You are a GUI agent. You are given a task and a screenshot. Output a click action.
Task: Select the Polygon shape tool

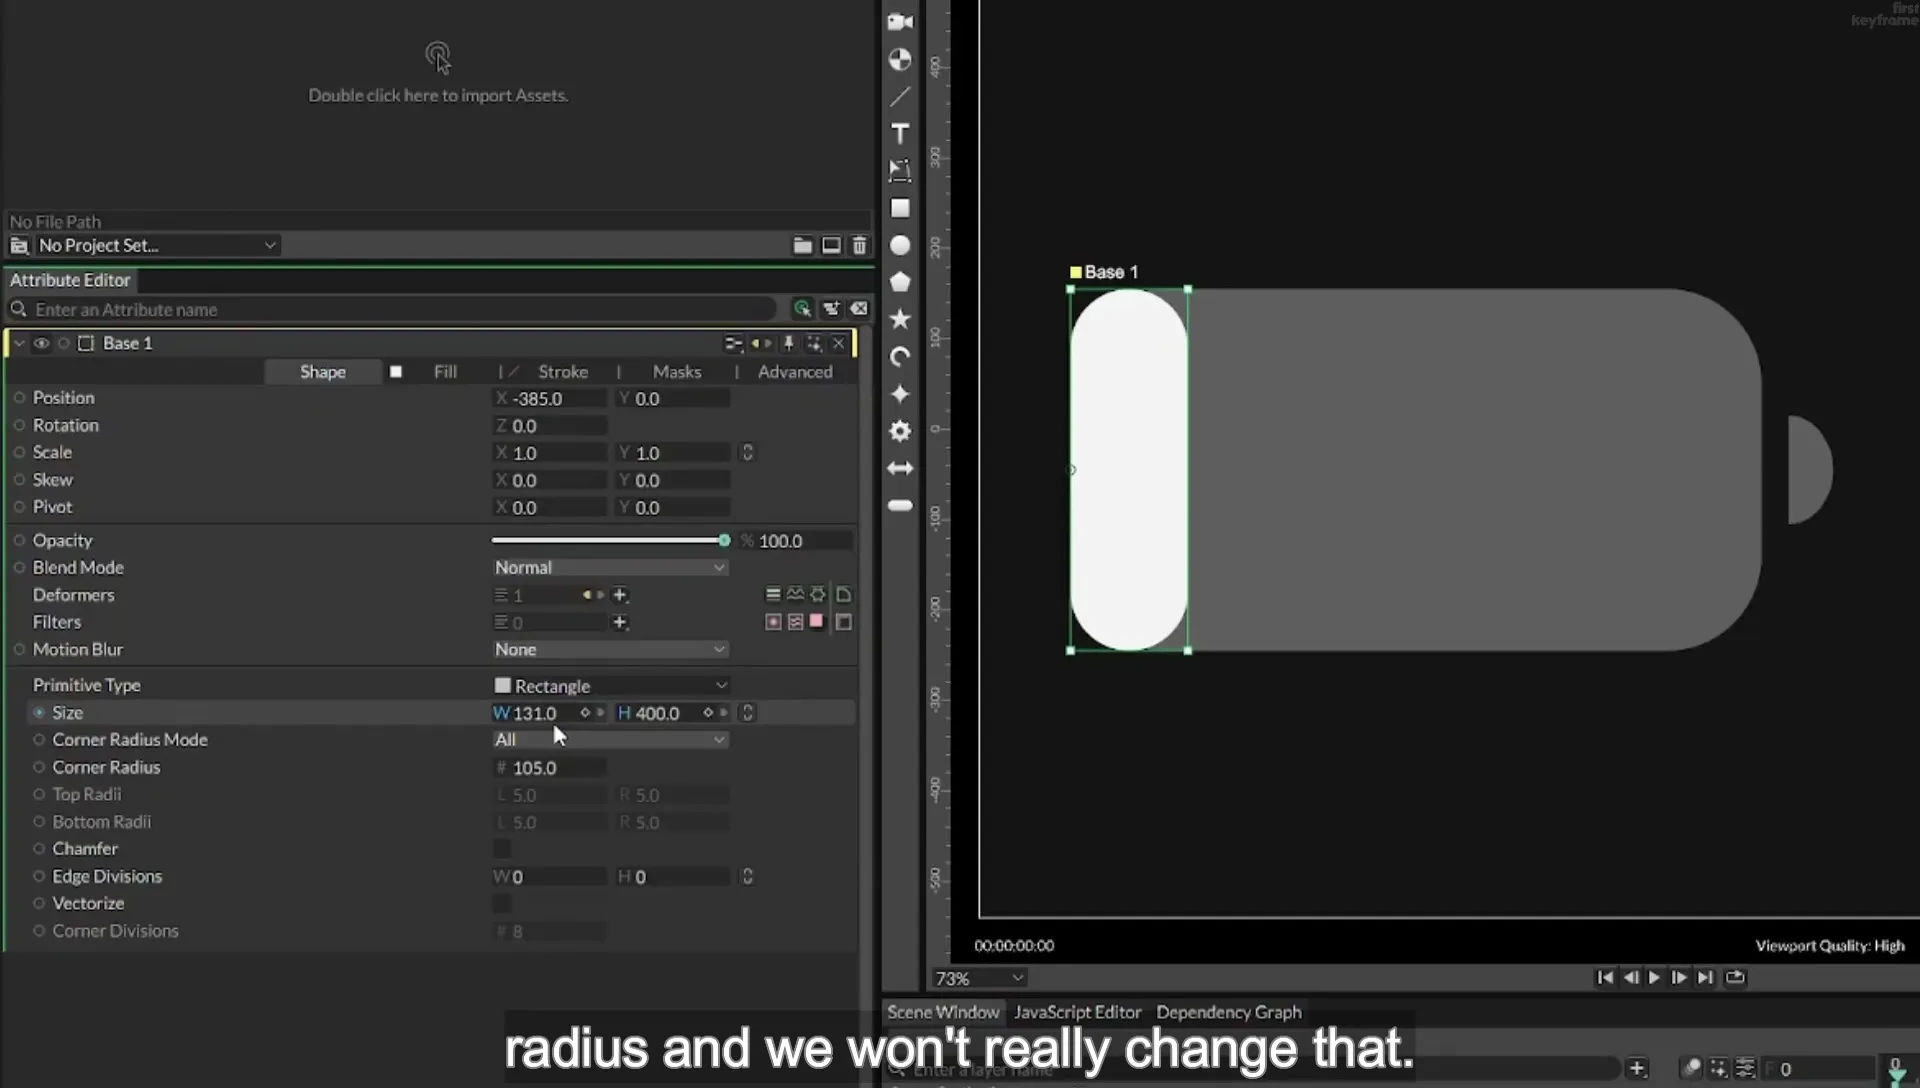coord(900,282)
